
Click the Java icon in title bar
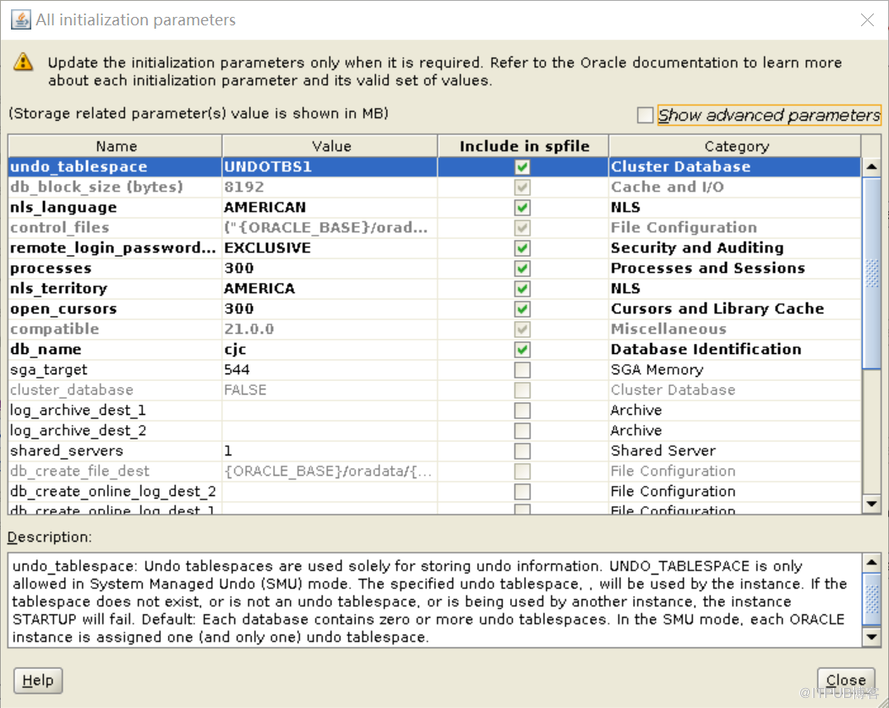point(20,19)
